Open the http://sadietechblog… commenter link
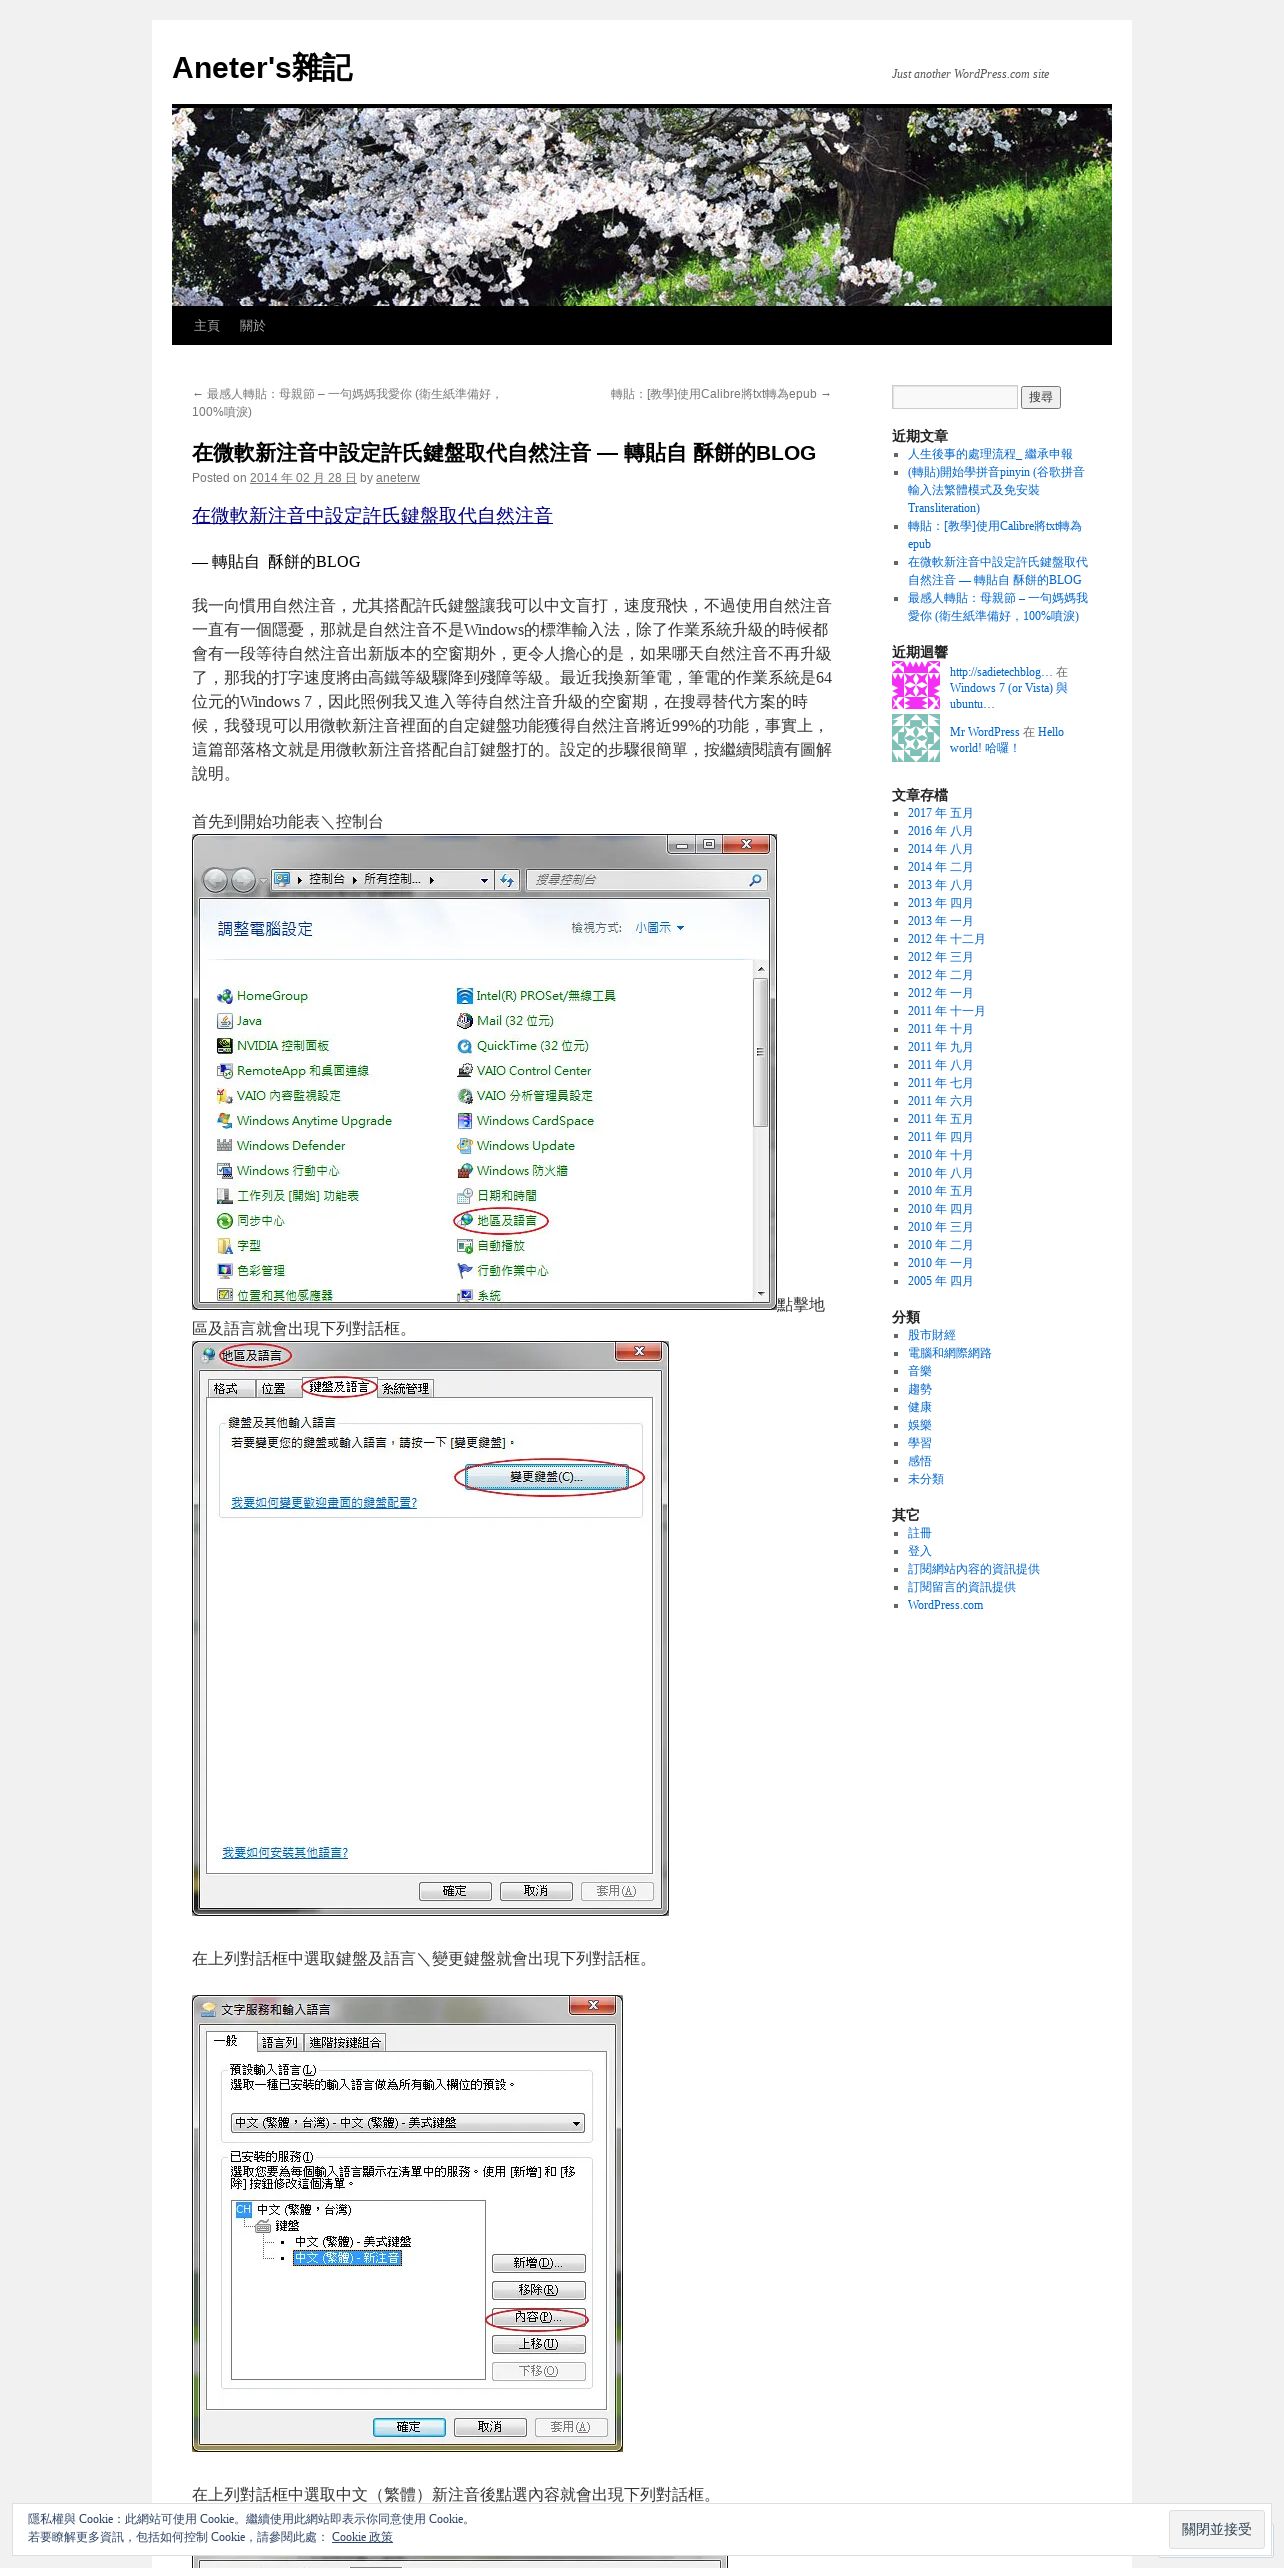The width and height of the screenshot is (1284, 2568). point(1001,672)
